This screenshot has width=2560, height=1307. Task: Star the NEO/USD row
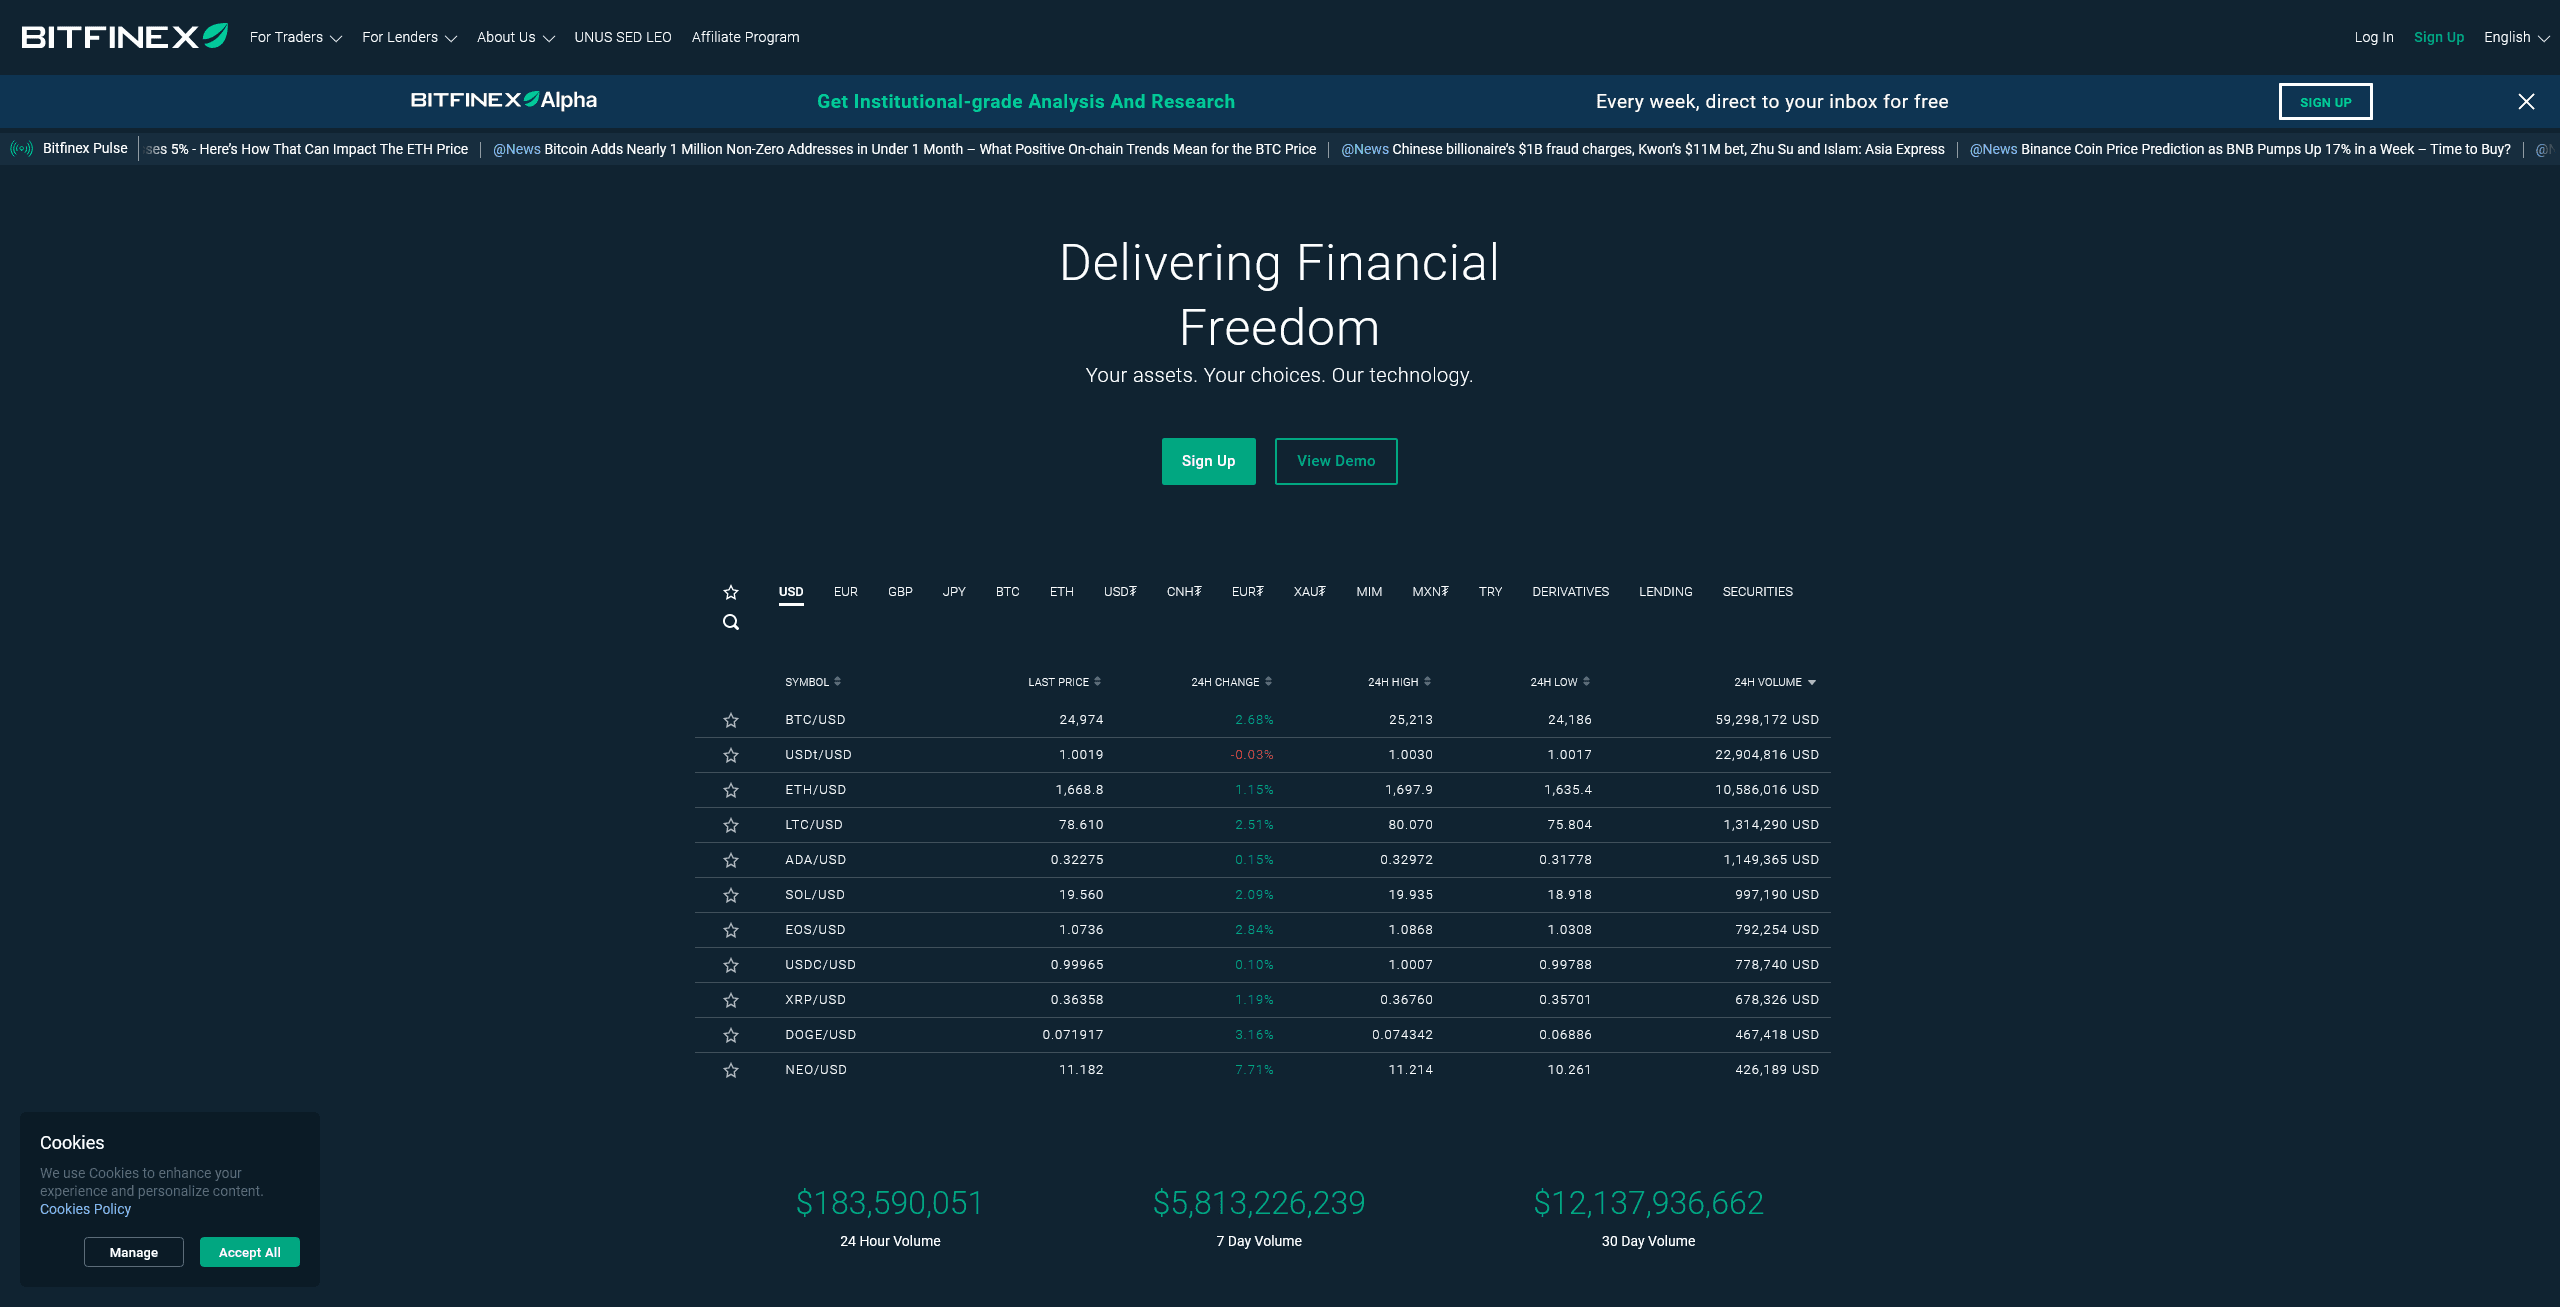click(731, 1070)
